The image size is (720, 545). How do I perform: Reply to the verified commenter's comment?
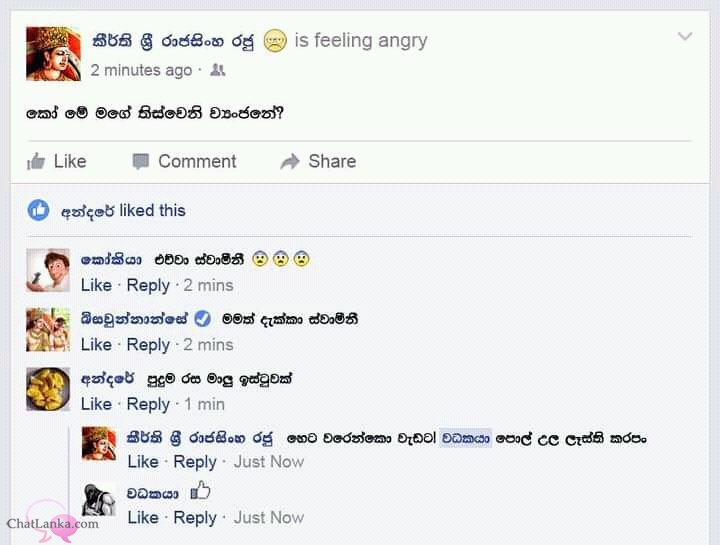click(148, 345)
